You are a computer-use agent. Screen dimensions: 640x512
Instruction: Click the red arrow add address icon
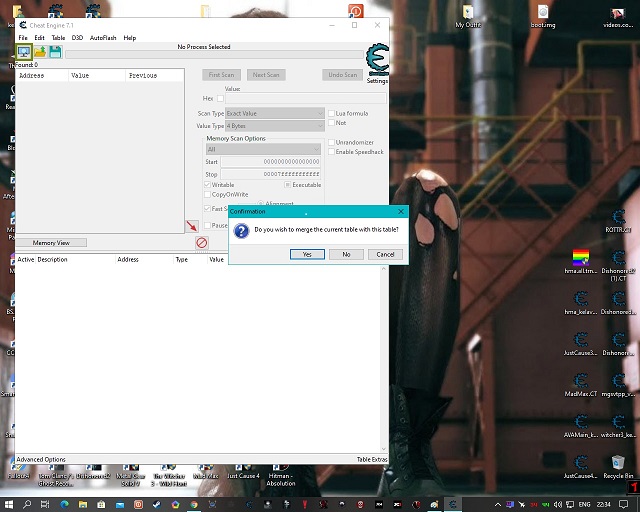point(191,226)
